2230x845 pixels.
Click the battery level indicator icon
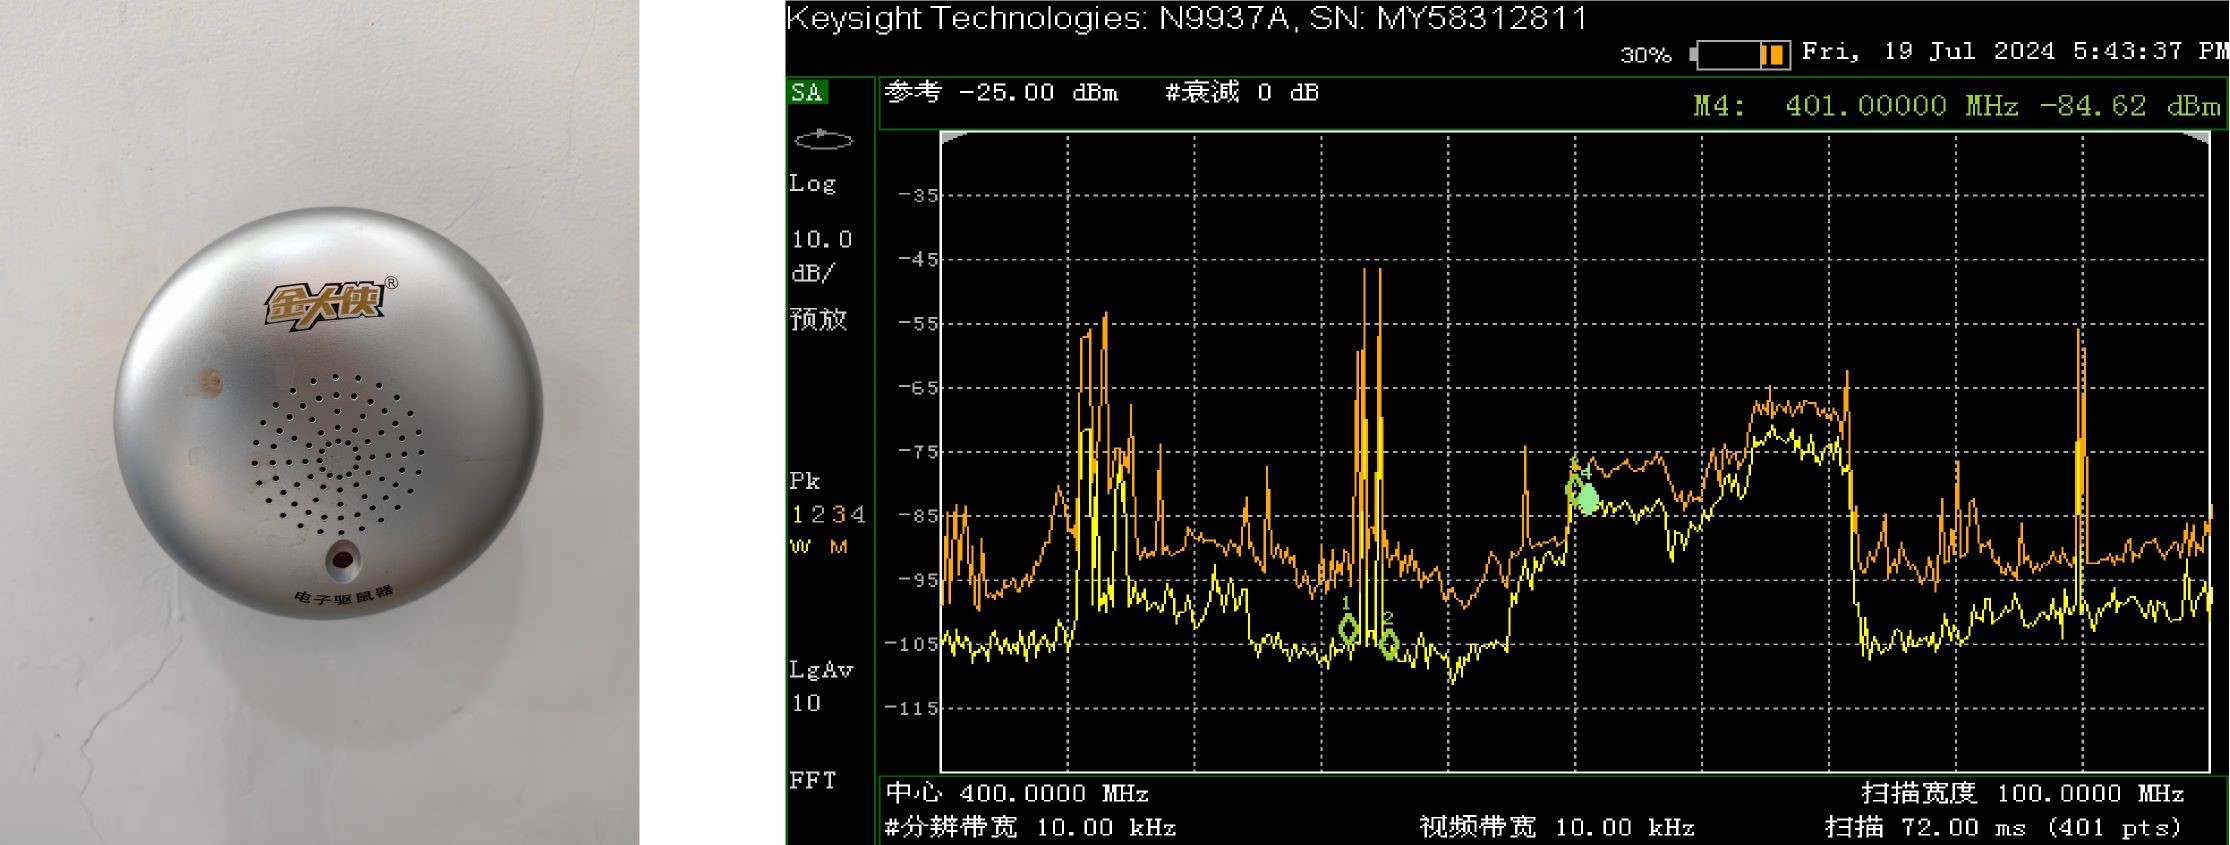coord(1740,54)
